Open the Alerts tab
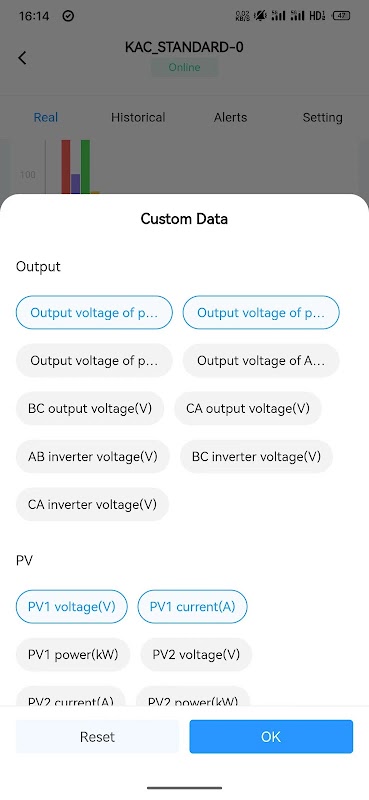The image size is (369, 800). 230,117
